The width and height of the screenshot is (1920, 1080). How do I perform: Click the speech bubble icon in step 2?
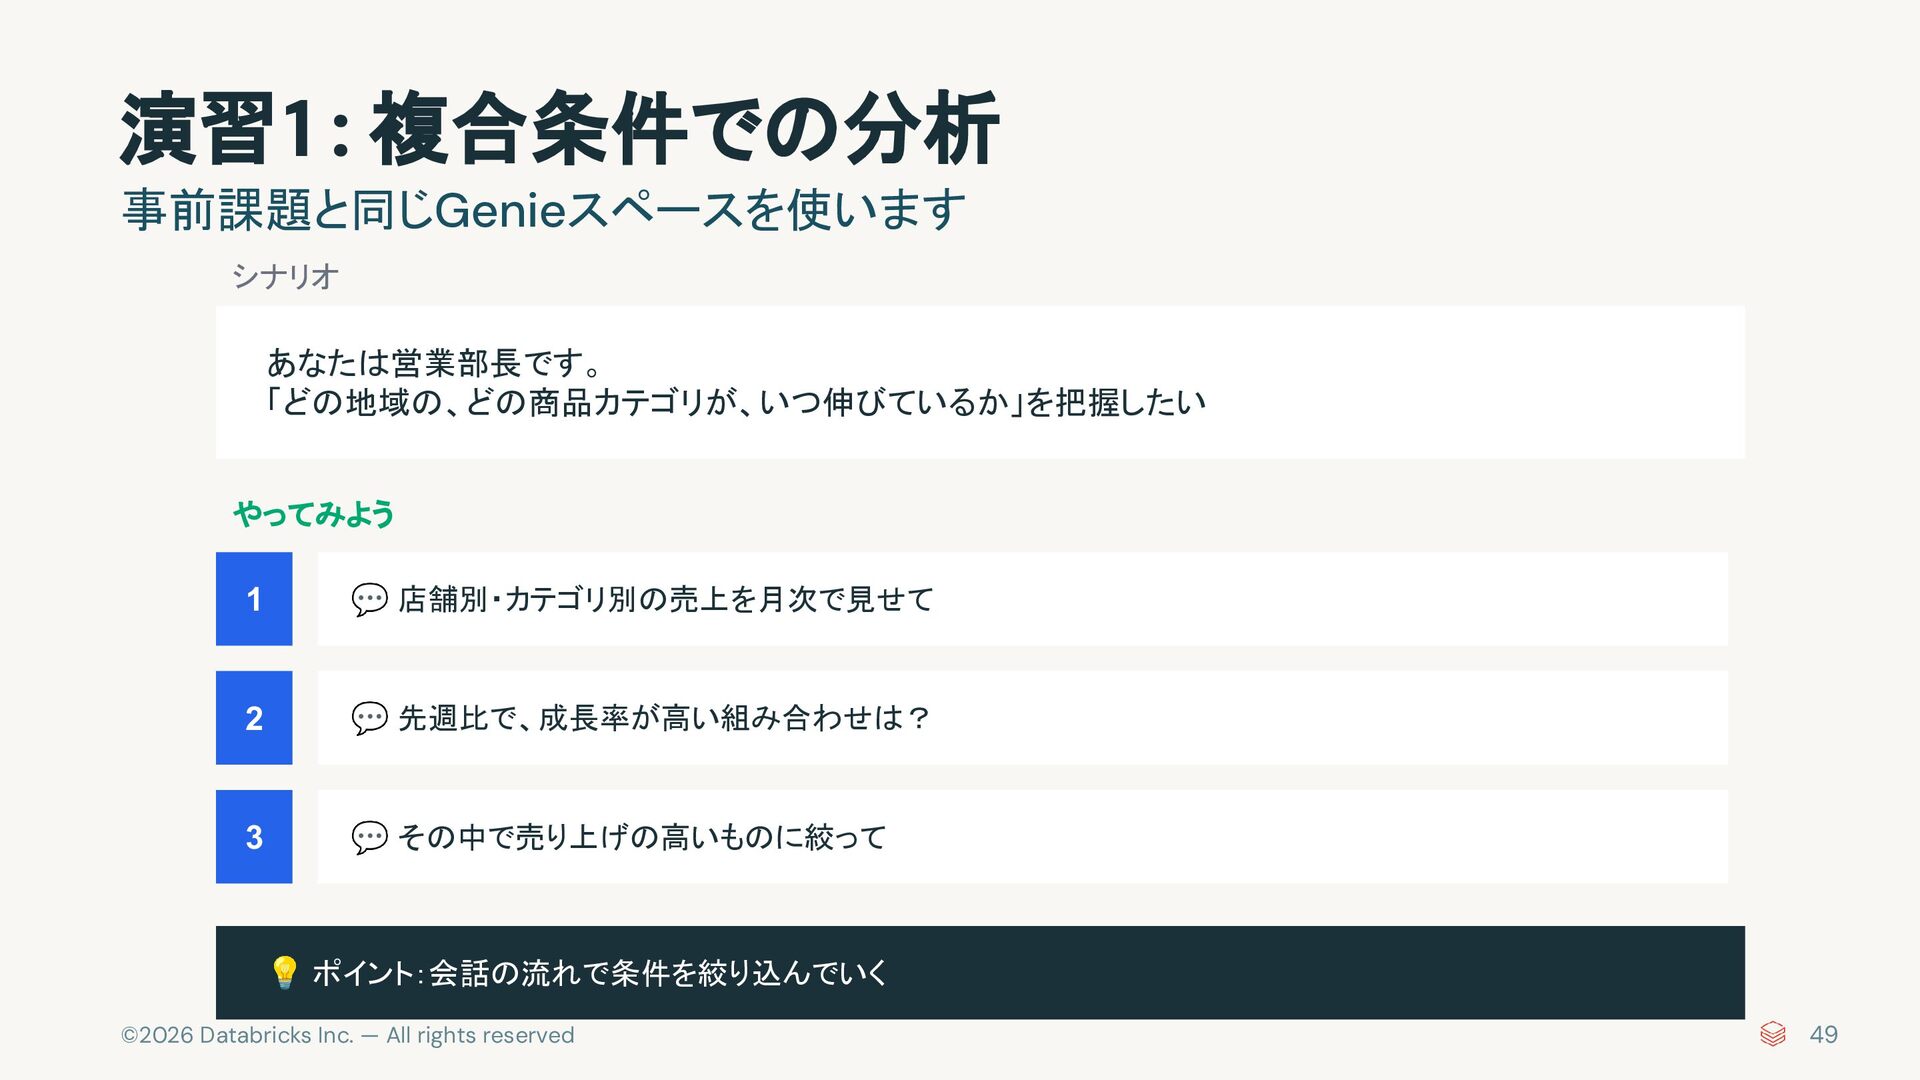click(369, 718)
